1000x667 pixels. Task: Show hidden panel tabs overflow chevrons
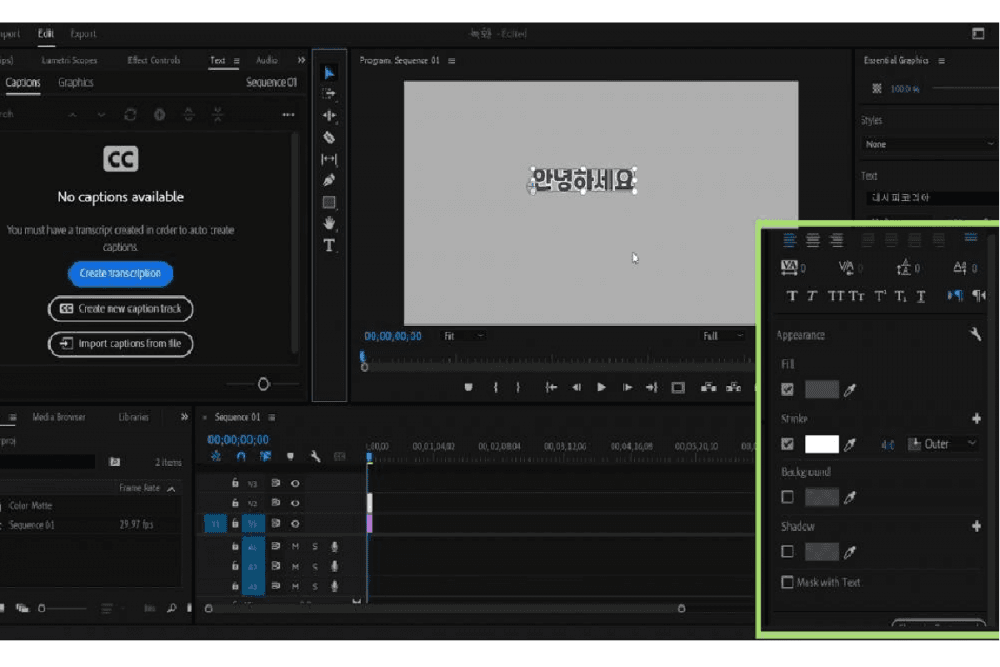(301, 60)
